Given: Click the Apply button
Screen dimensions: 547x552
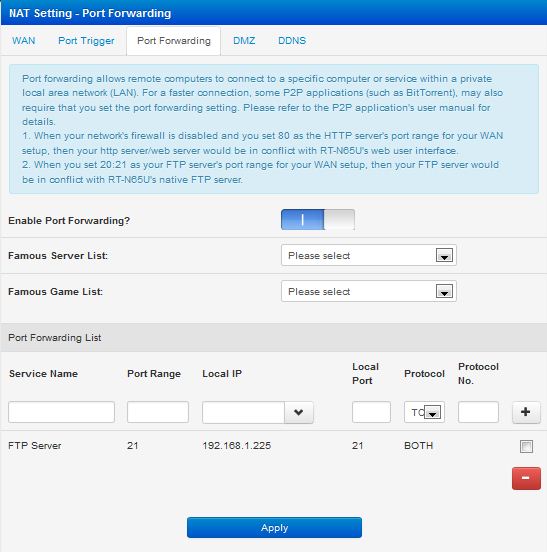Looking at the screenshot, I should (x=274, y=527).
